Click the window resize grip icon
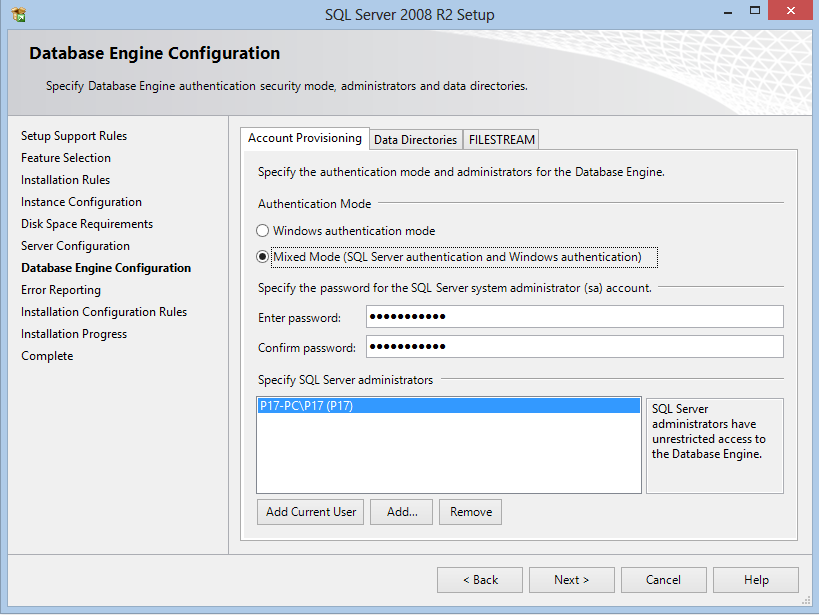Image resolution: width=819 pixels, height=615 pixels. [806, 600]
